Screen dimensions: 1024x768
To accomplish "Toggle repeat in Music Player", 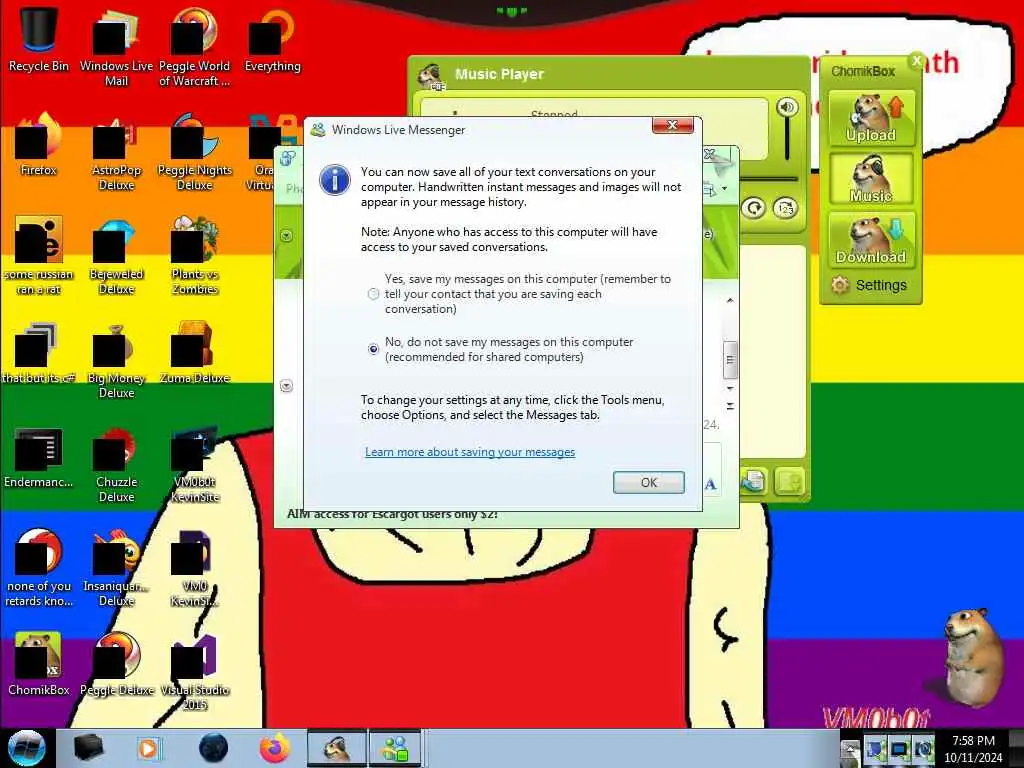I will (x=754, y=208).
